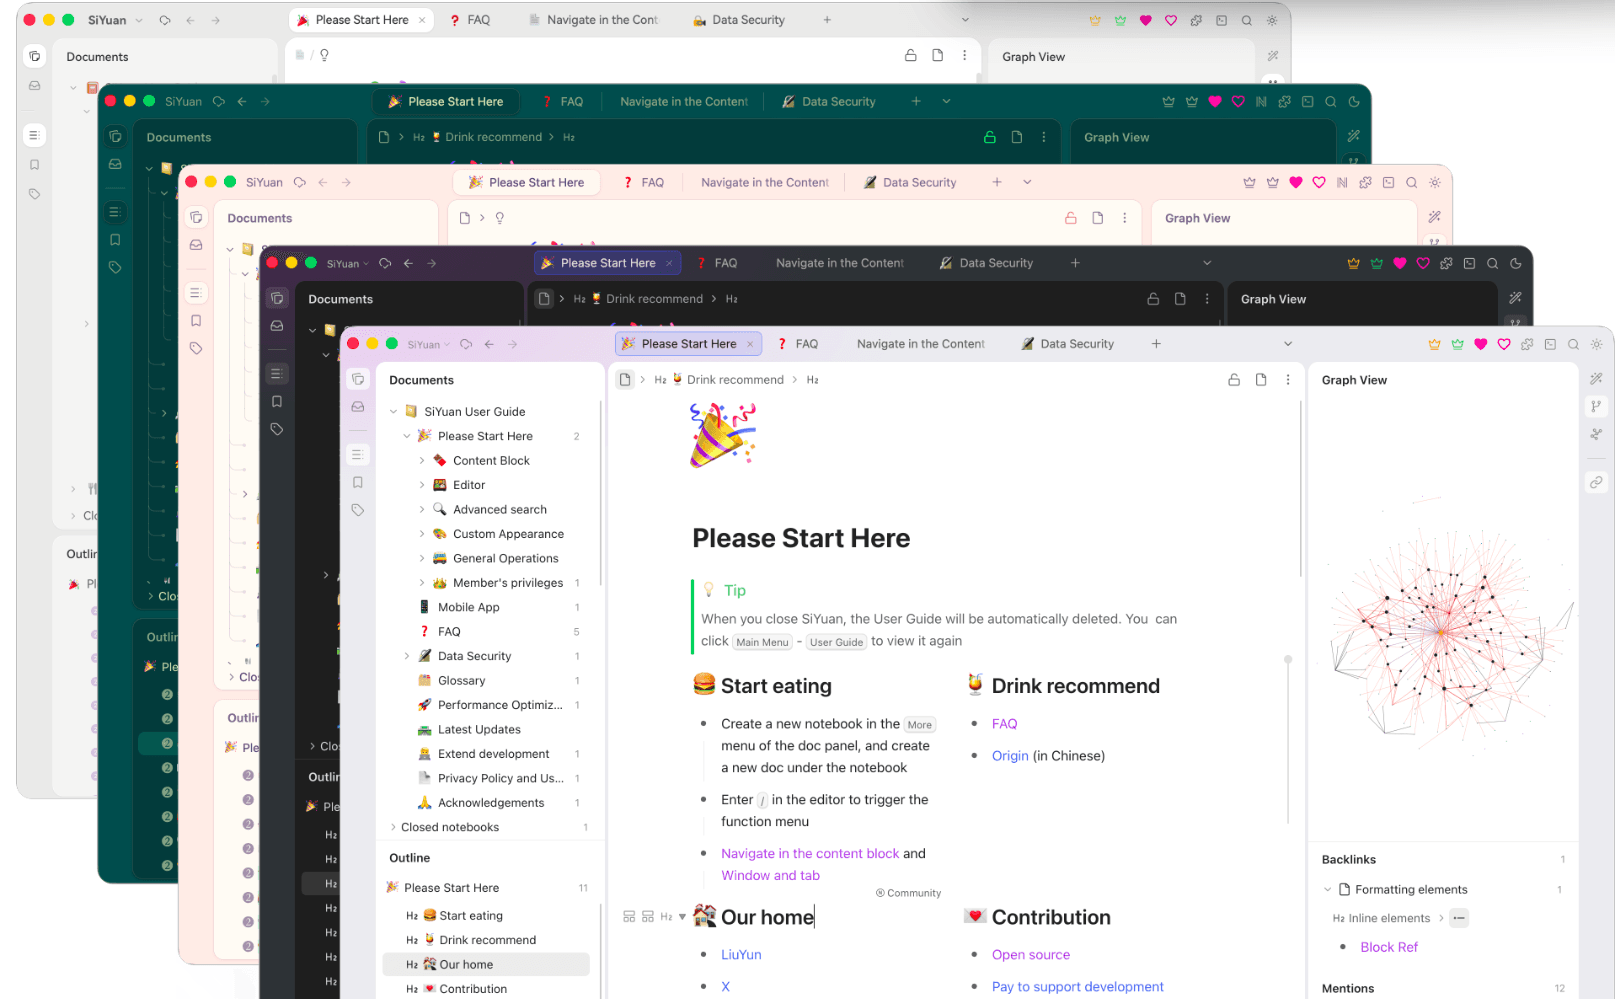Open the Data Security tab in the front window

pyautogui.click(x=1067, y=344)
